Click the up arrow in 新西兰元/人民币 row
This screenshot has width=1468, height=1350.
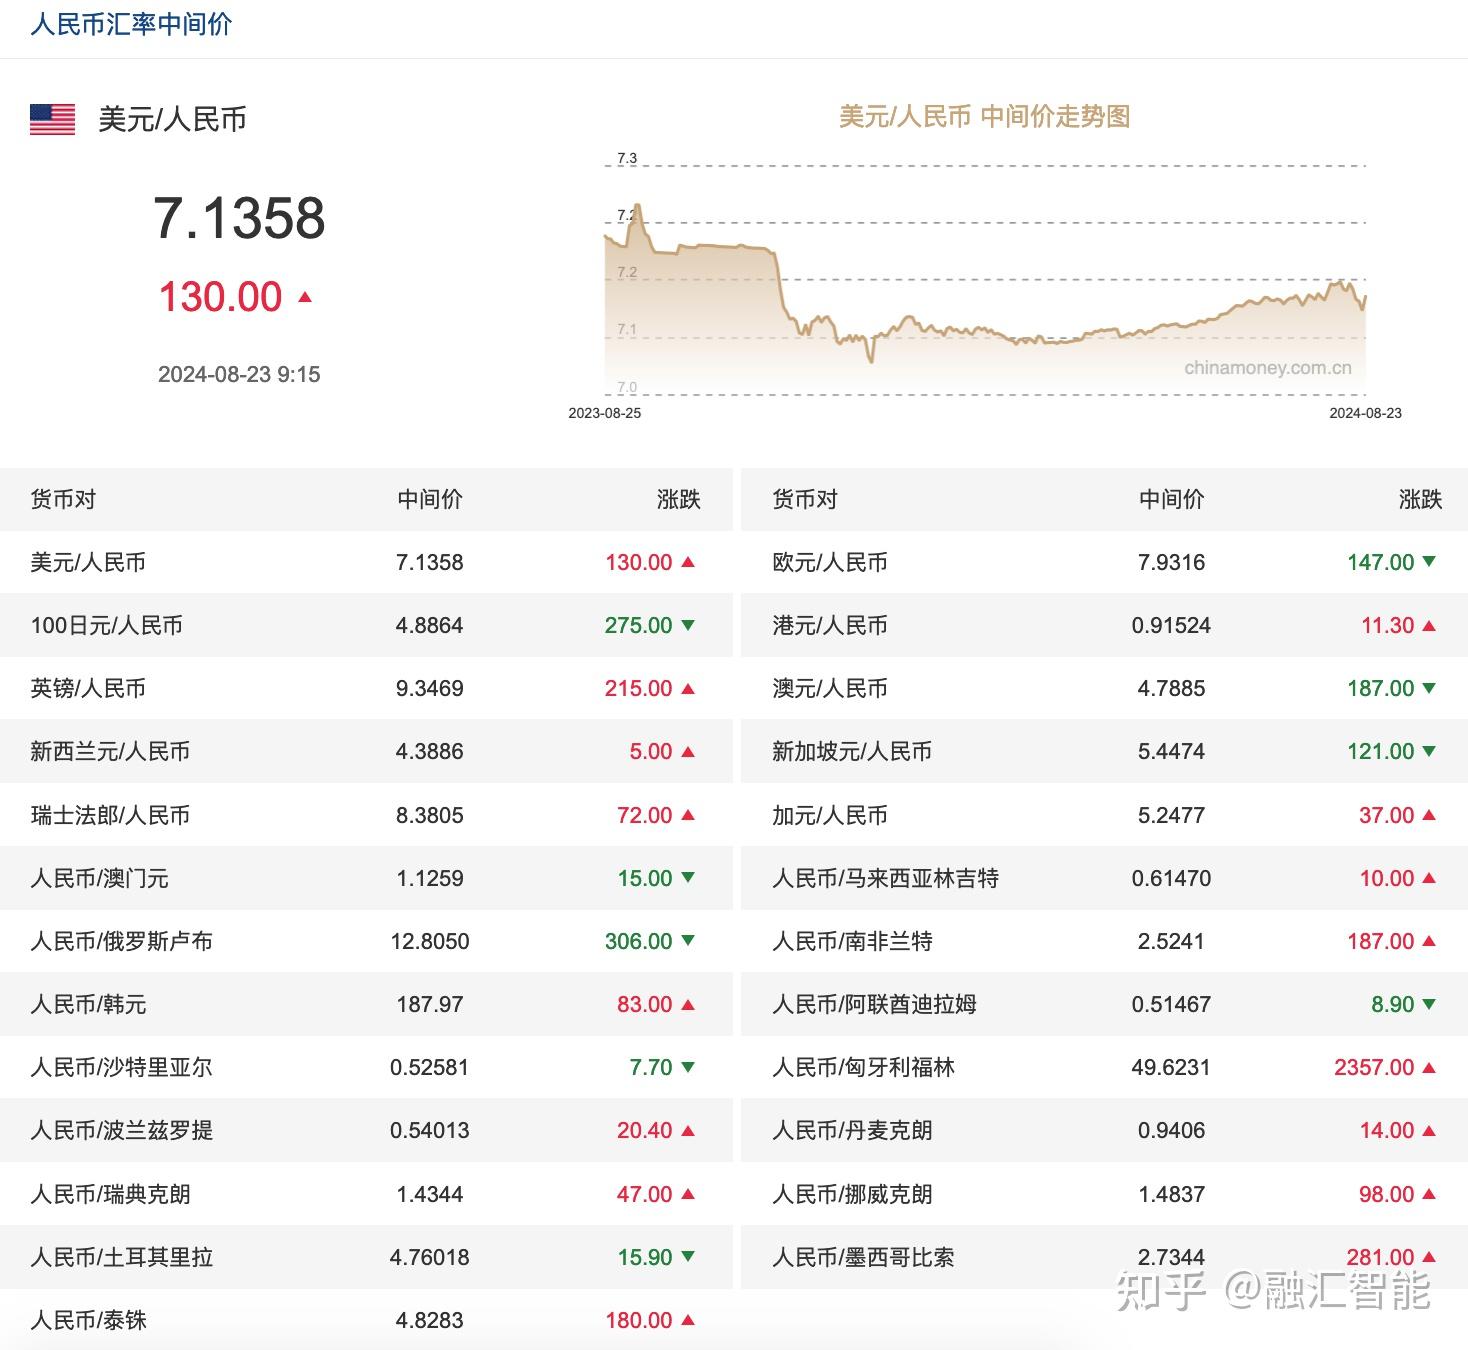coord(688,751)
